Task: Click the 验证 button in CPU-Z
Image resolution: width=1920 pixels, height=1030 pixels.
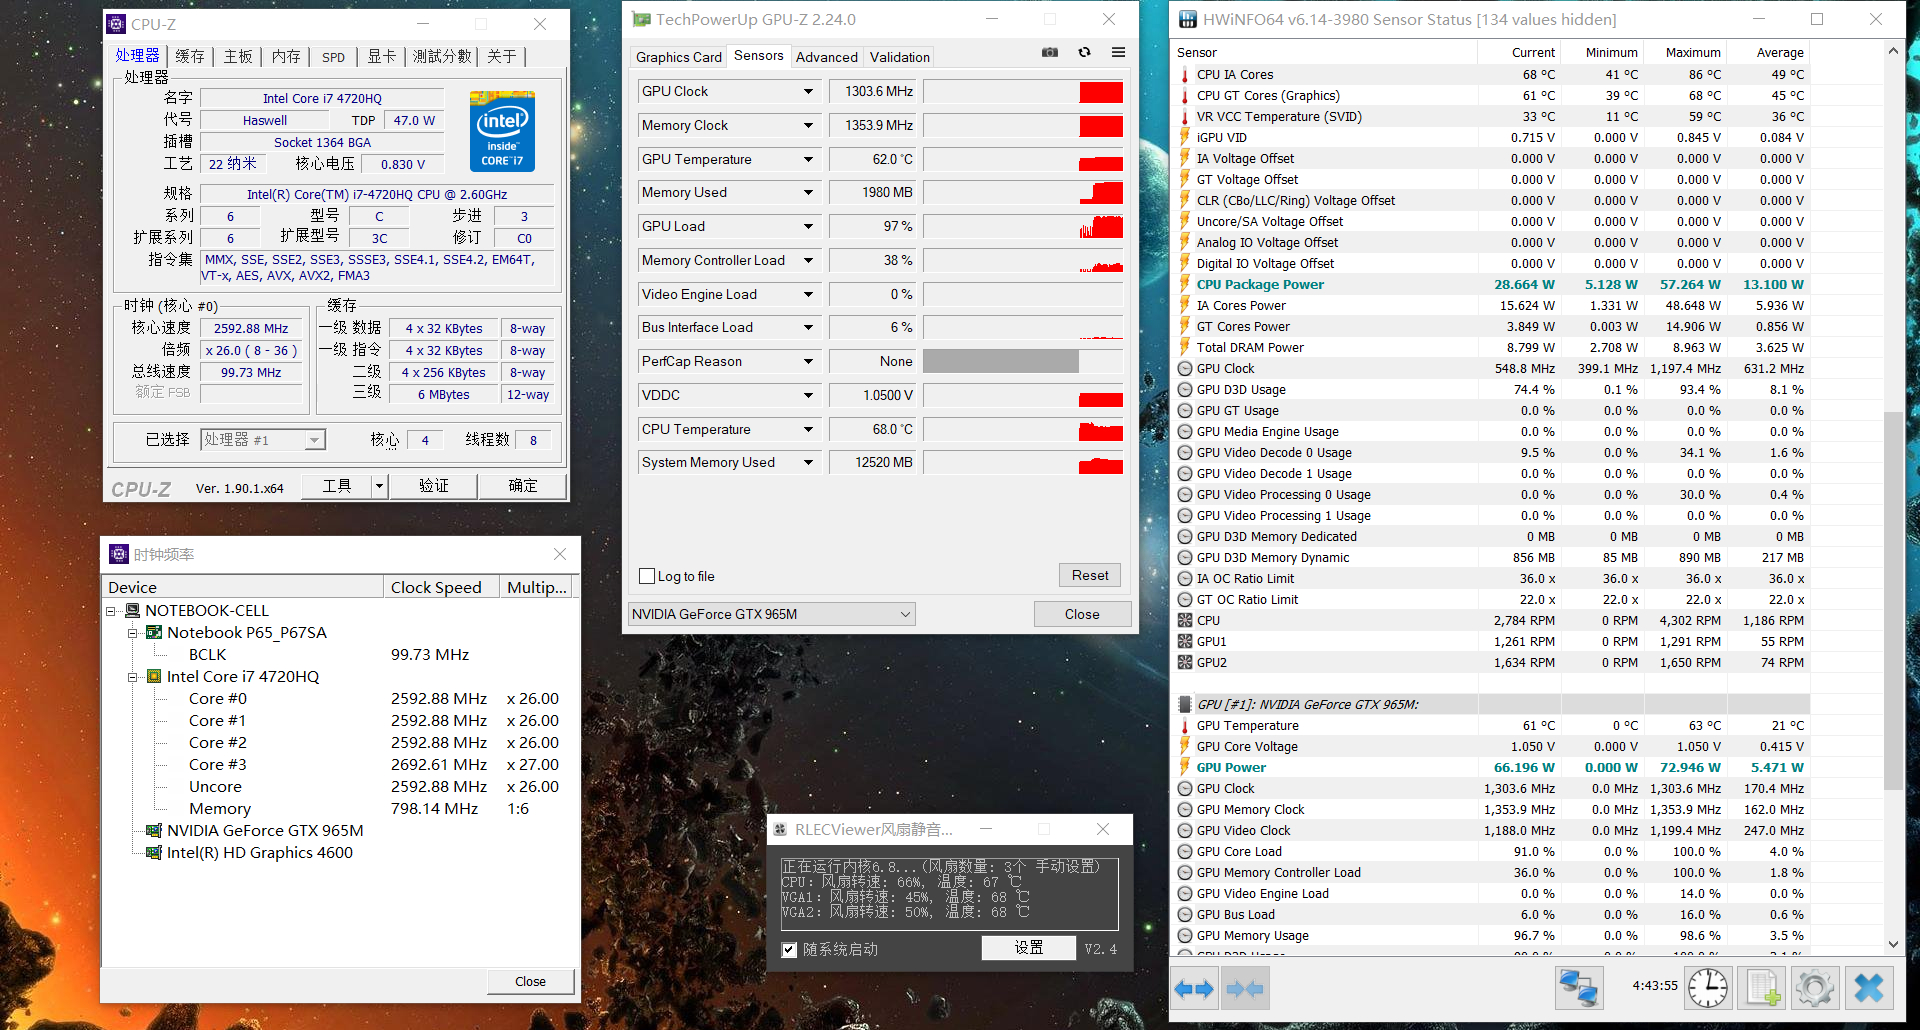Action: tap(433, 486)
